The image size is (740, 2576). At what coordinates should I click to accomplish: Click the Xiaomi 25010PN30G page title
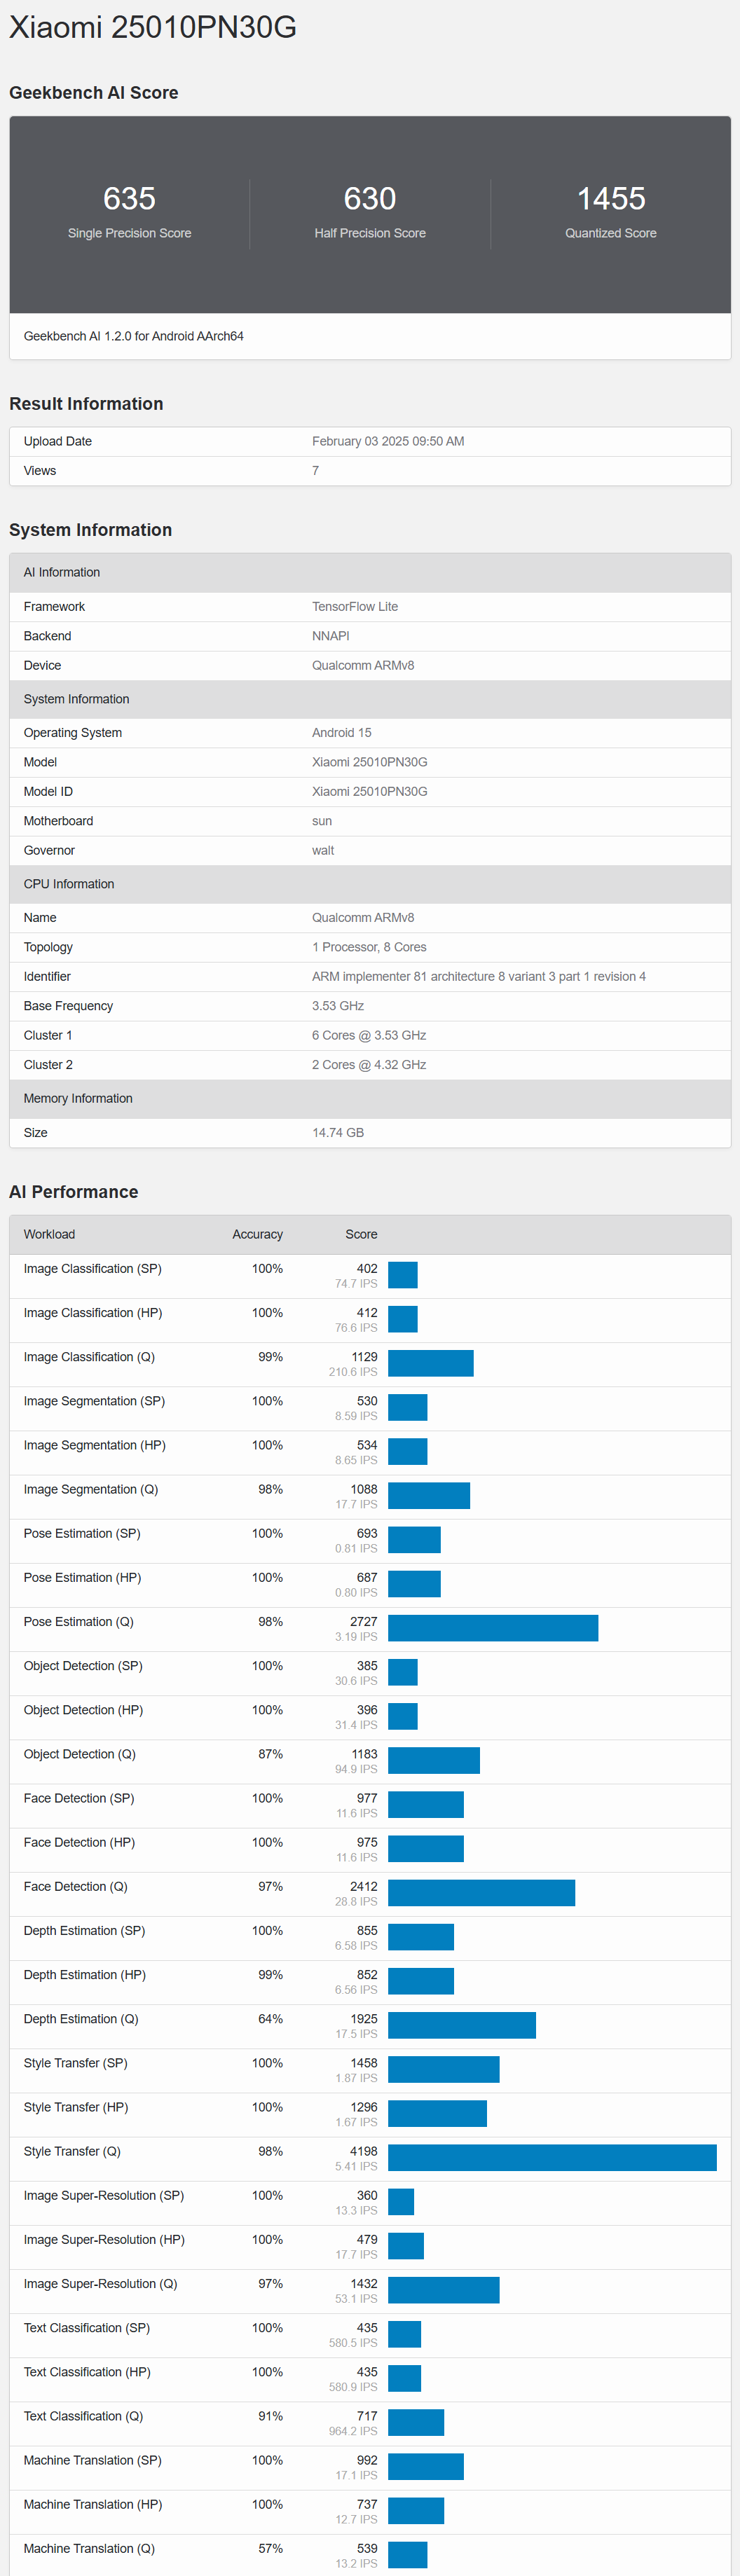(x=153, y=27)
